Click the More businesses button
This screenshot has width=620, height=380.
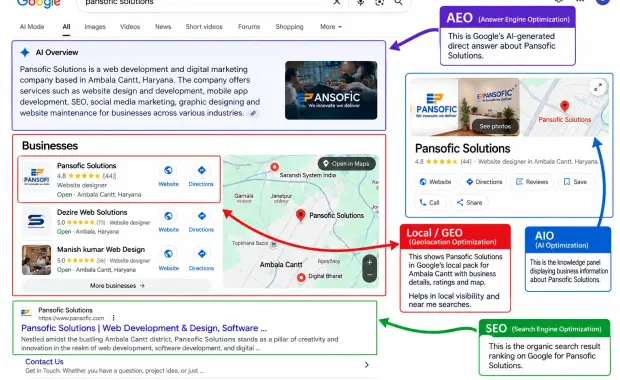[117, 285]
